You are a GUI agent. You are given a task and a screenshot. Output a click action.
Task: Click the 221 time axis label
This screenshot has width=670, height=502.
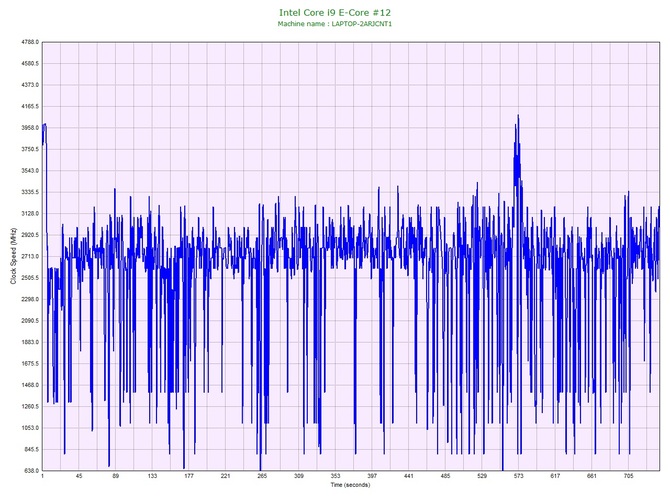[x=226, y=476]
